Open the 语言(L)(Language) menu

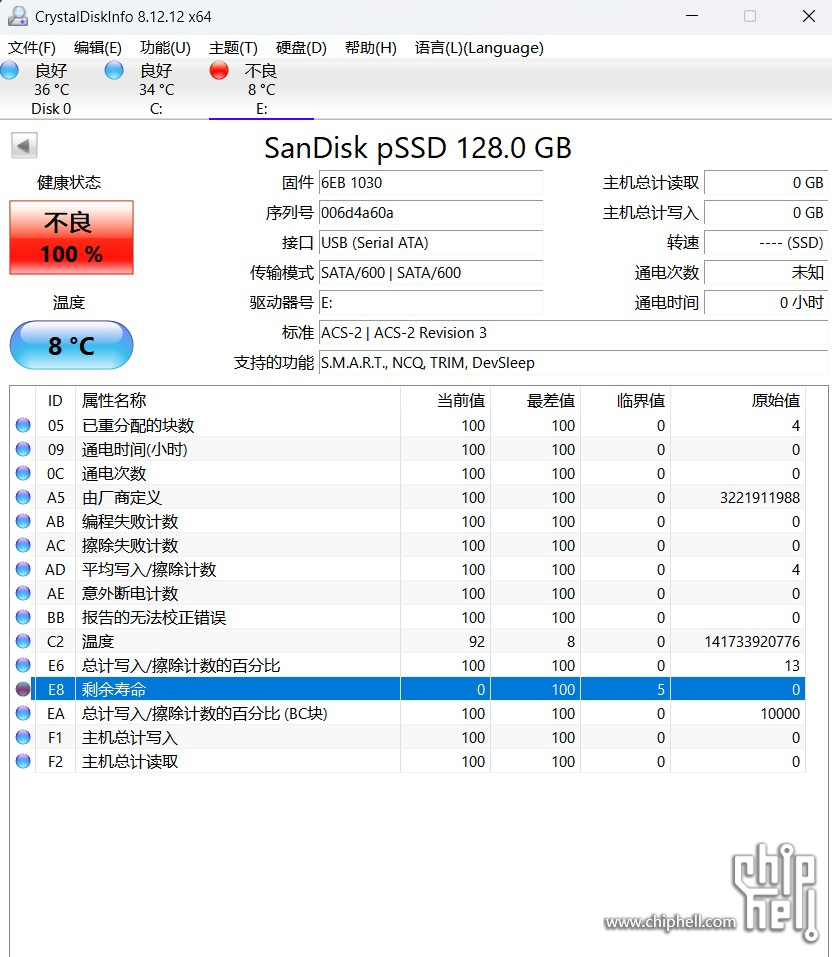pos(479,48)
